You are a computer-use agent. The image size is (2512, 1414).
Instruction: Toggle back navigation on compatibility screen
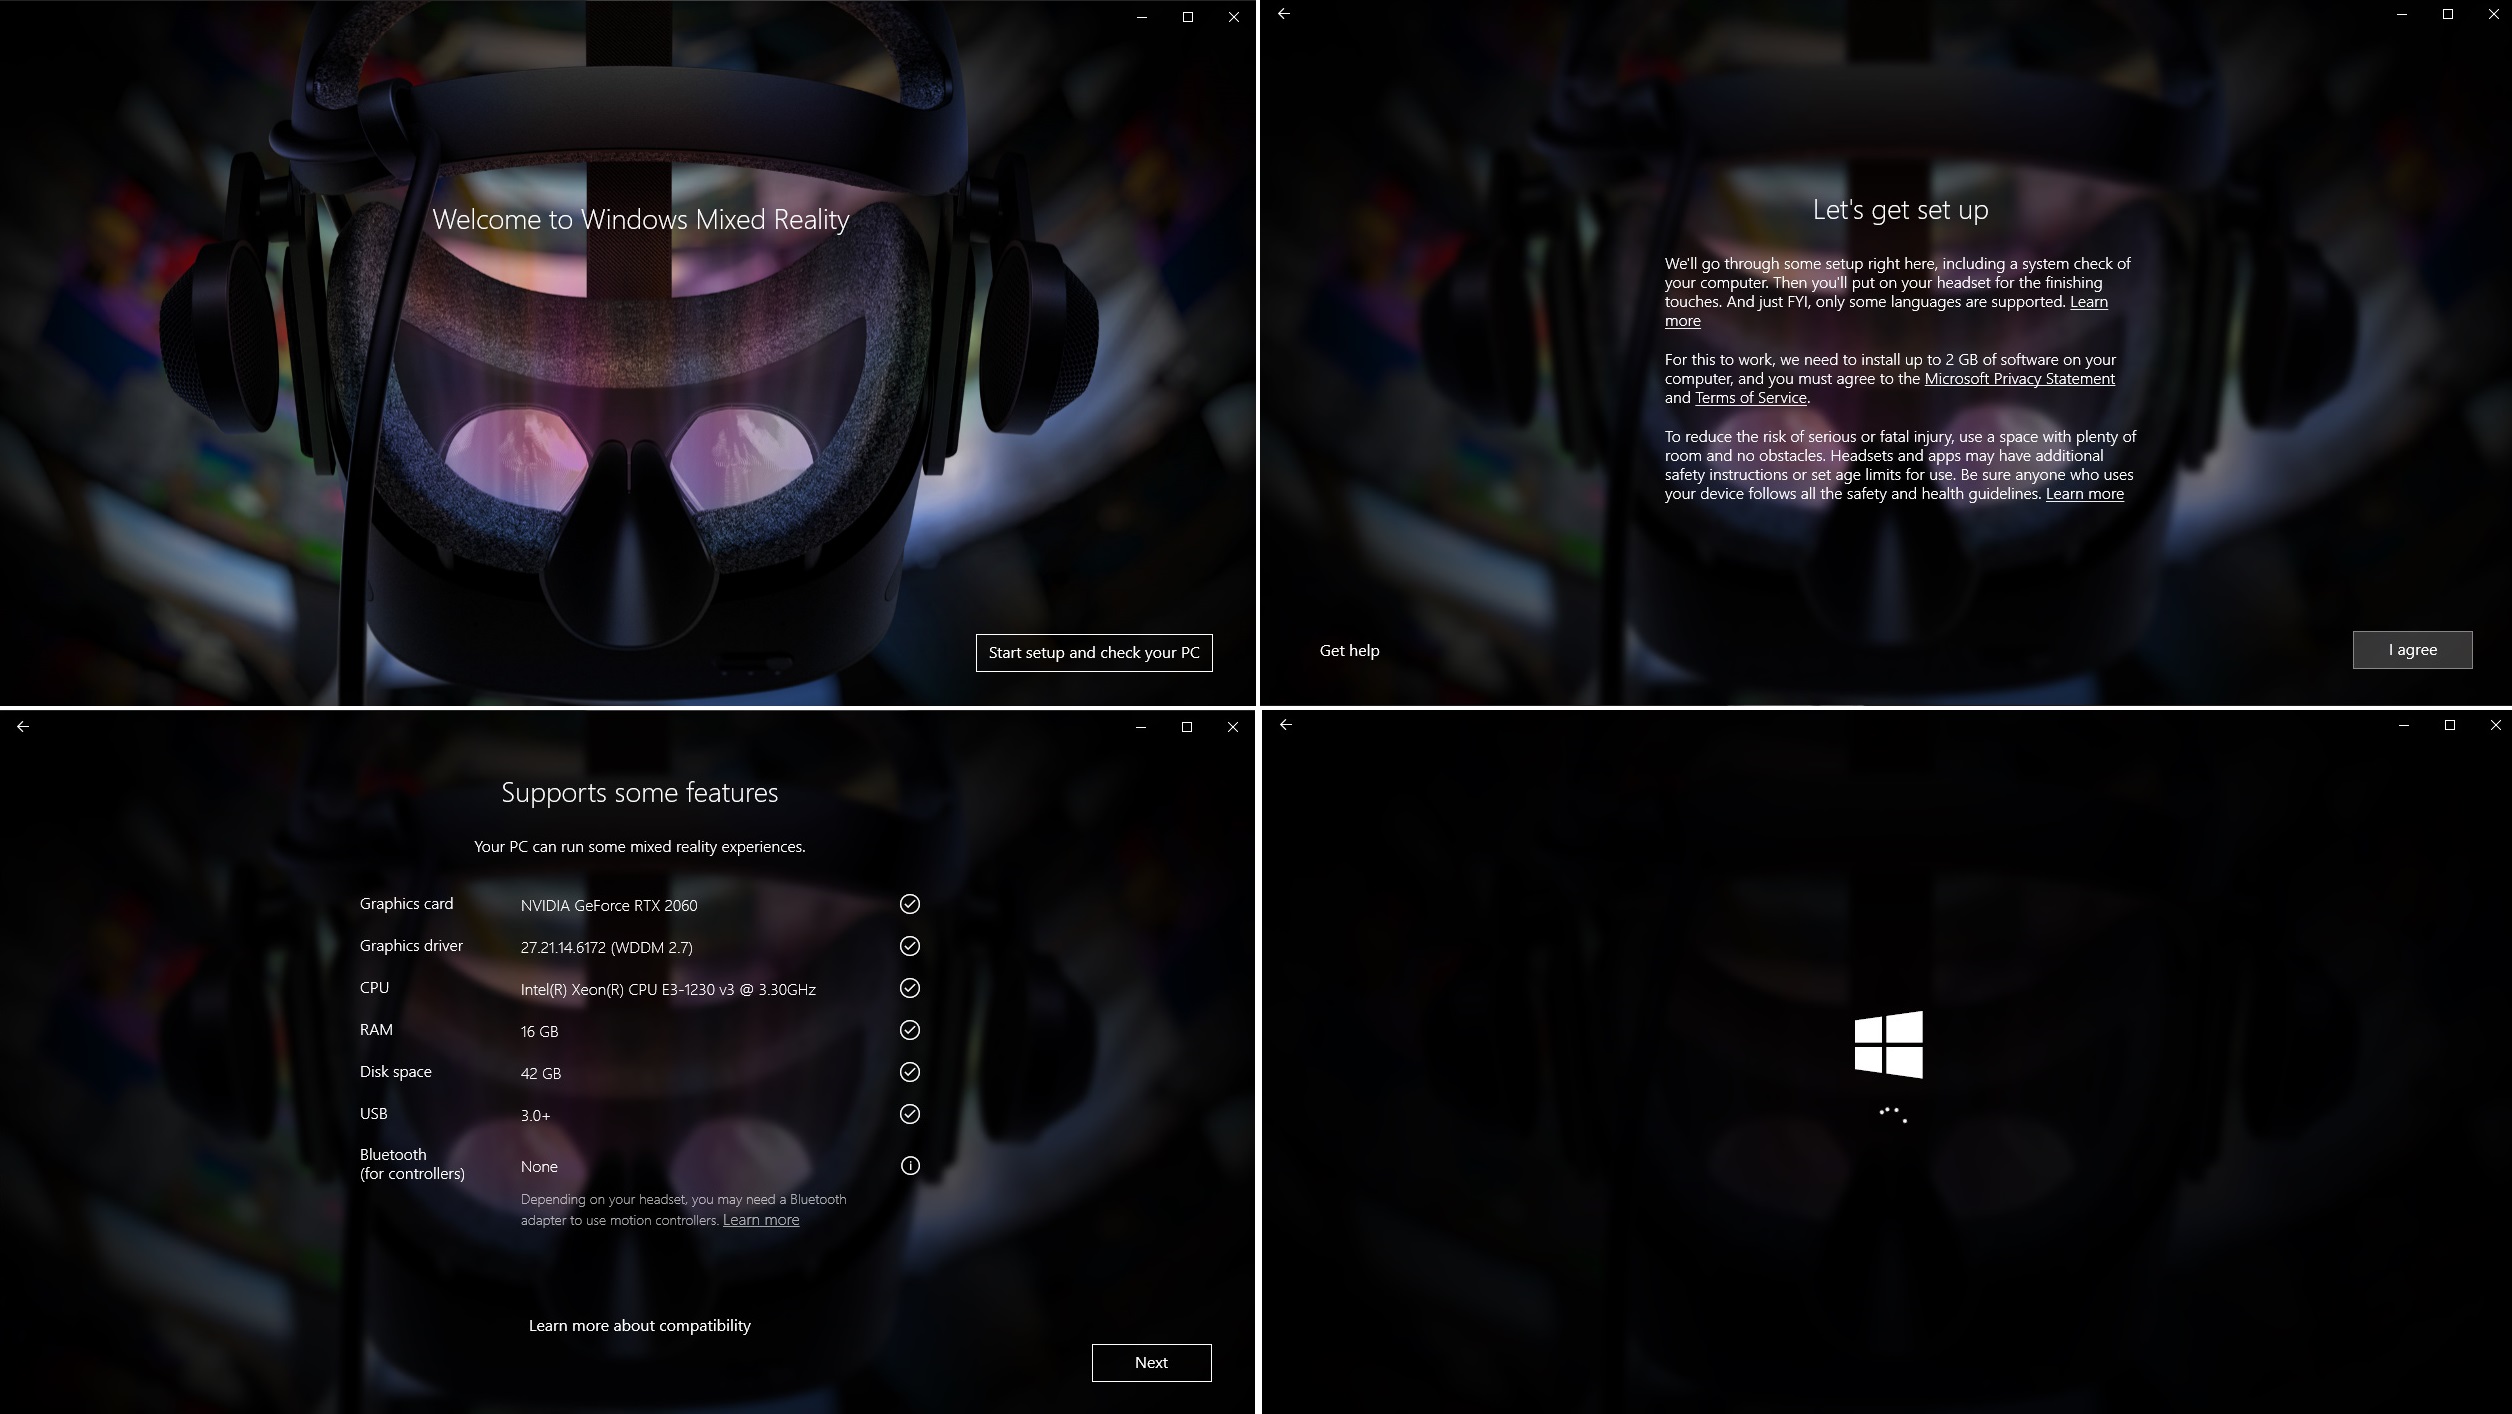(22, 724)
